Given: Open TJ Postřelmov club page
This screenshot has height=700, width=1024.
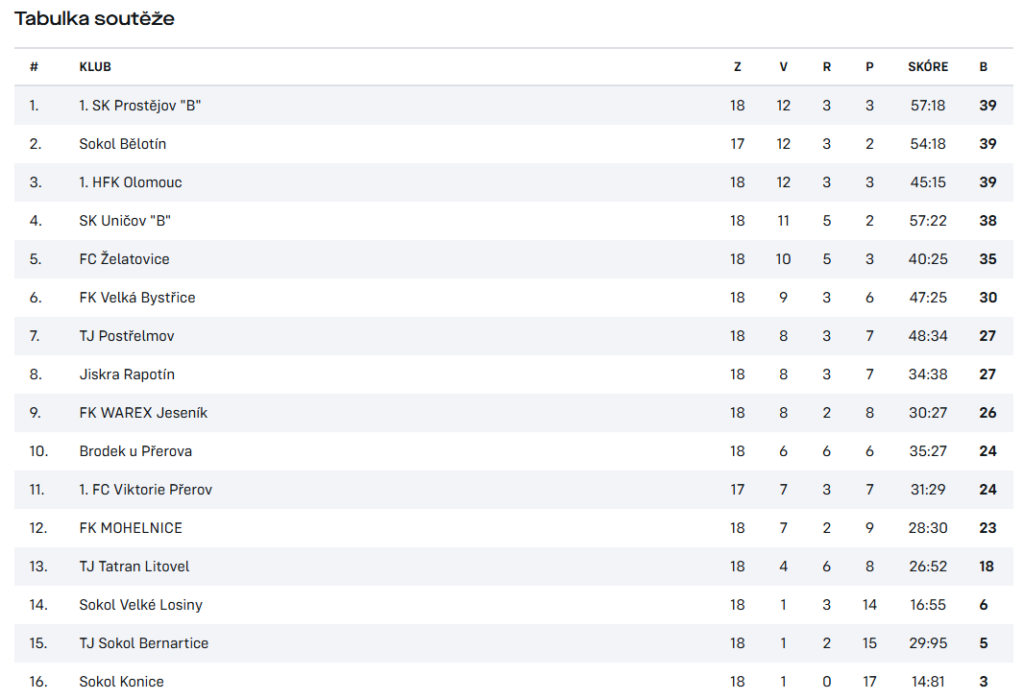Looking at the screenshot, I should [x=127, y=336].
